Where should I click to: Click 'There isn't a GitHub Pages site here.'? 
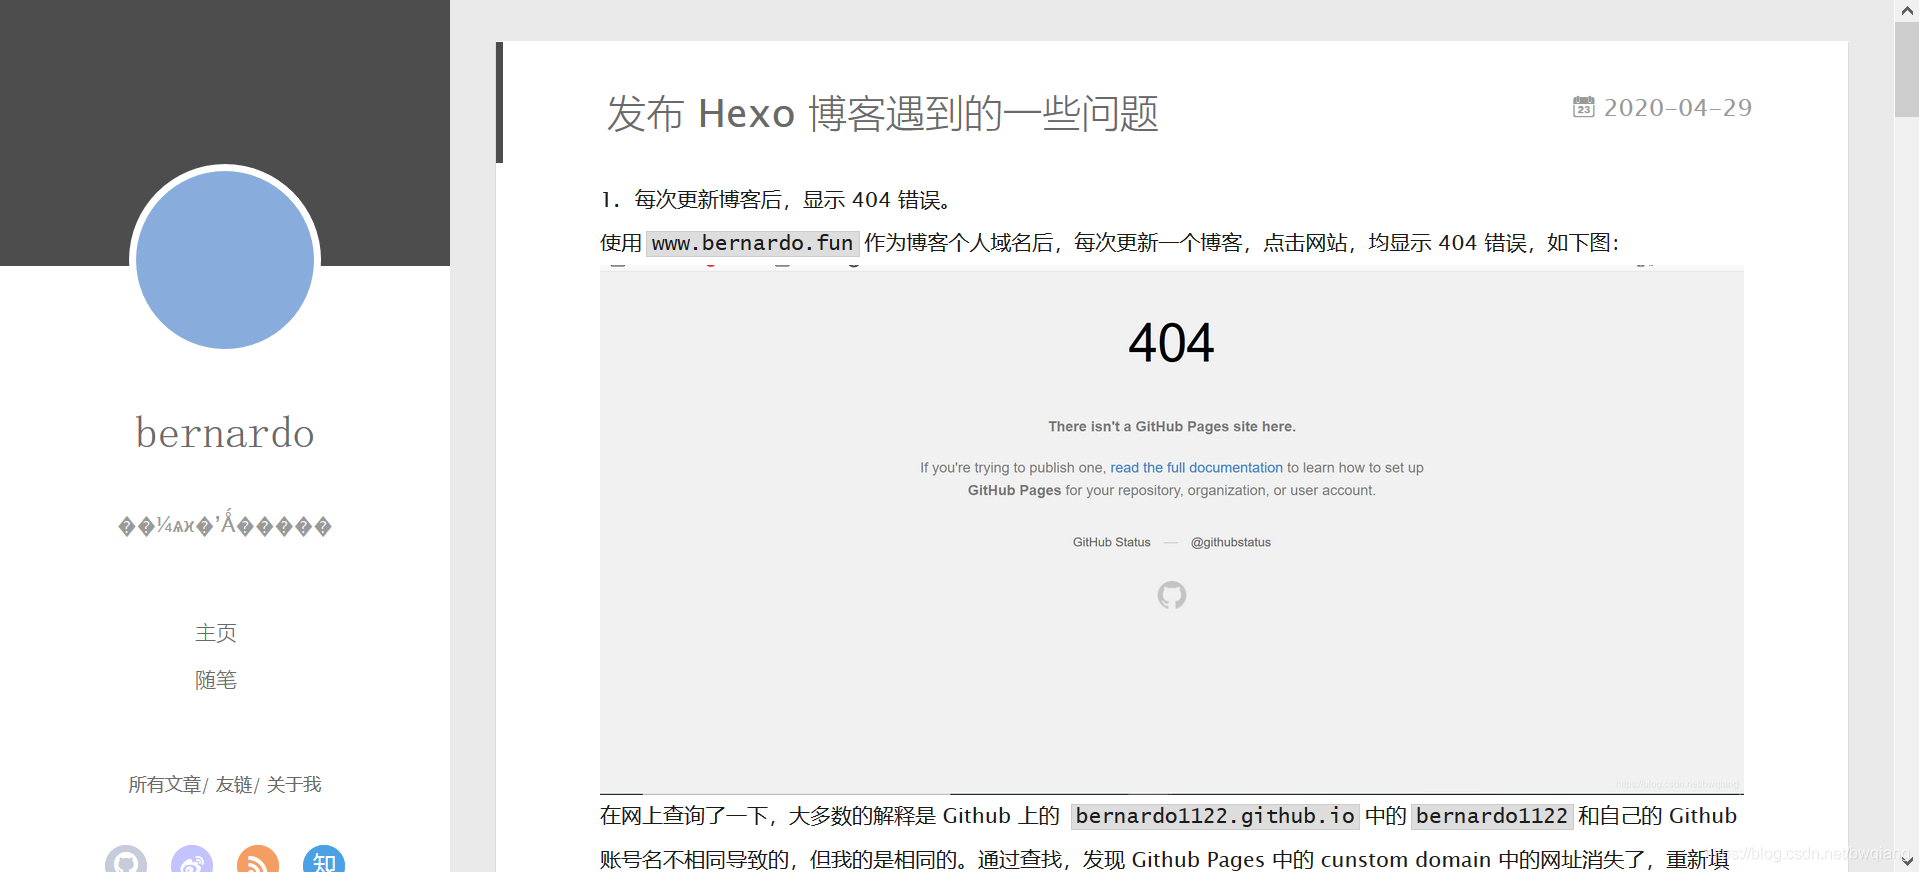[x=1172, y=426]
